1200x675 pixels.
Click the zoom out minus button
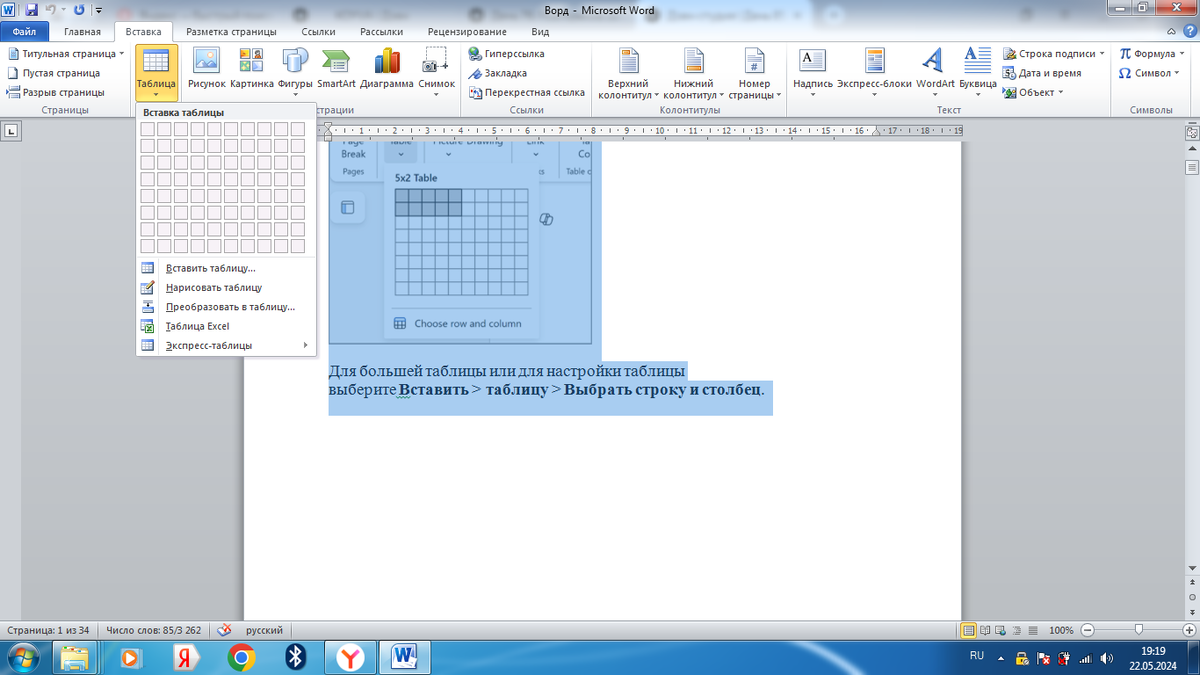1088,631
